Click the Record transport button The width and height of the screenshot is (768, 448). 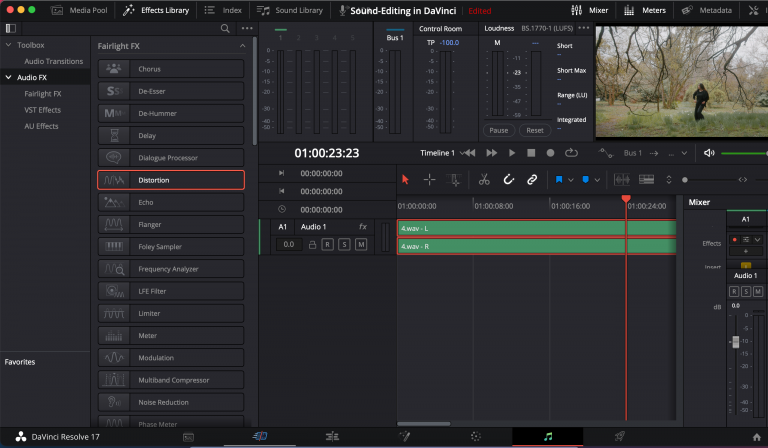tap(551, 153)
